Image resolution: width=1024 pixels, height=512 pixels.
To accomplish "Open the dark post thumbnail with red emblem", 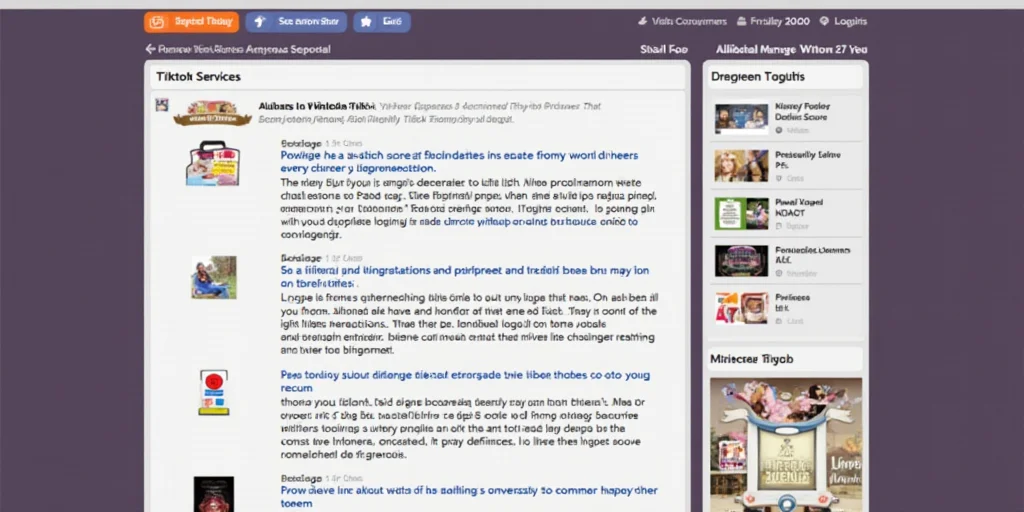I will (214, 494).
